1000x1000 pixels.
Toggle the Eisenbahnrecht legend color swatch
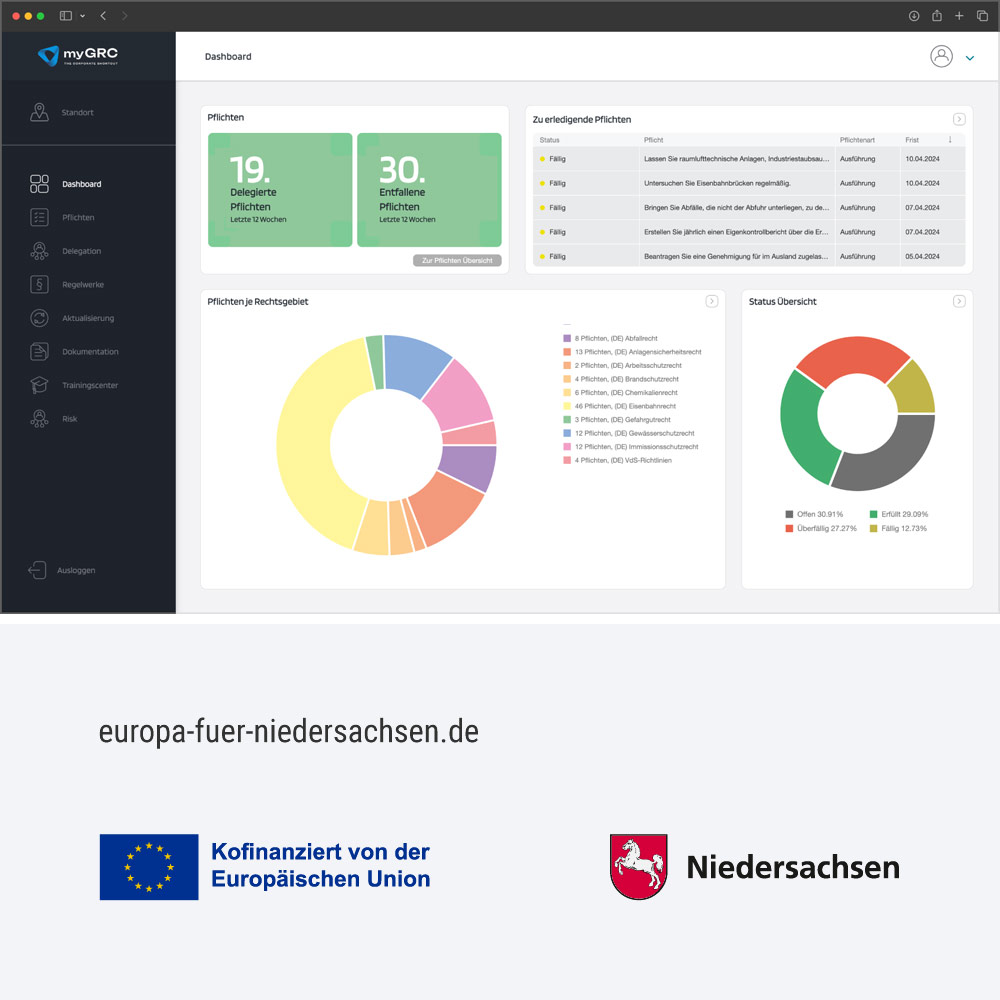click(x=566, y=407)
